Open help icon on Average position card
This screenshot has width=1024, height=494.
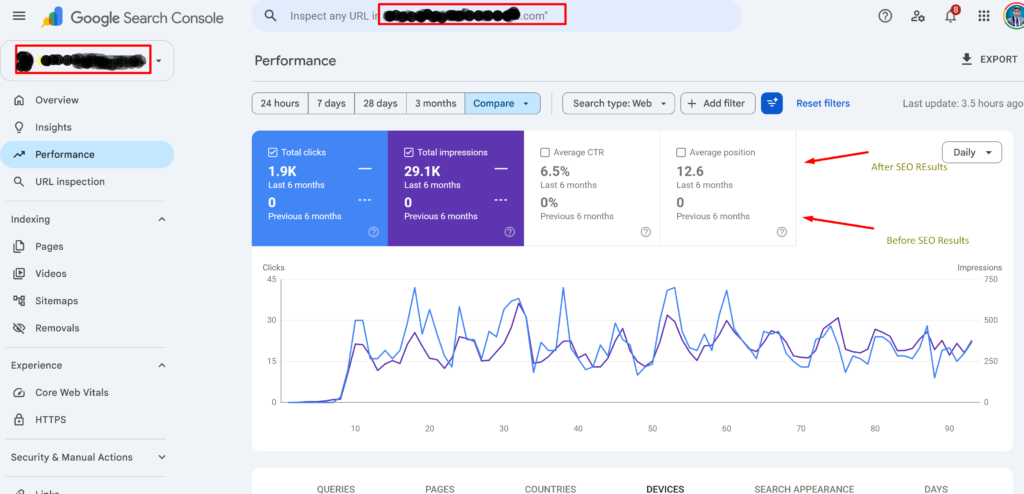tap(782, 231)
